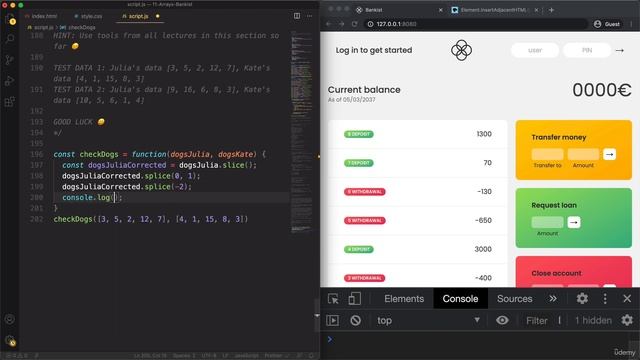640x360 pixels.
Task: Click the user login input field
Action: pyautogui.click(x=535, y=50)
